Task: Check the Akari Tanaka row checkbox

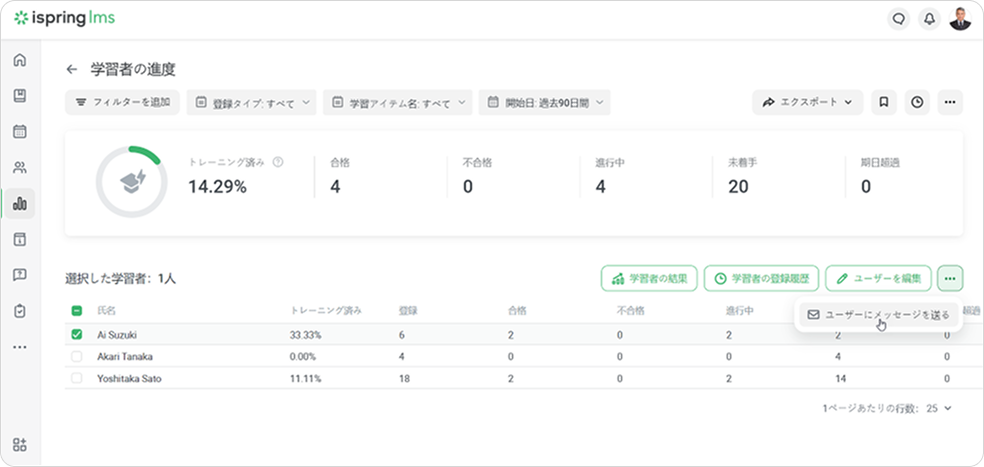Action: [x=77, y=356]
